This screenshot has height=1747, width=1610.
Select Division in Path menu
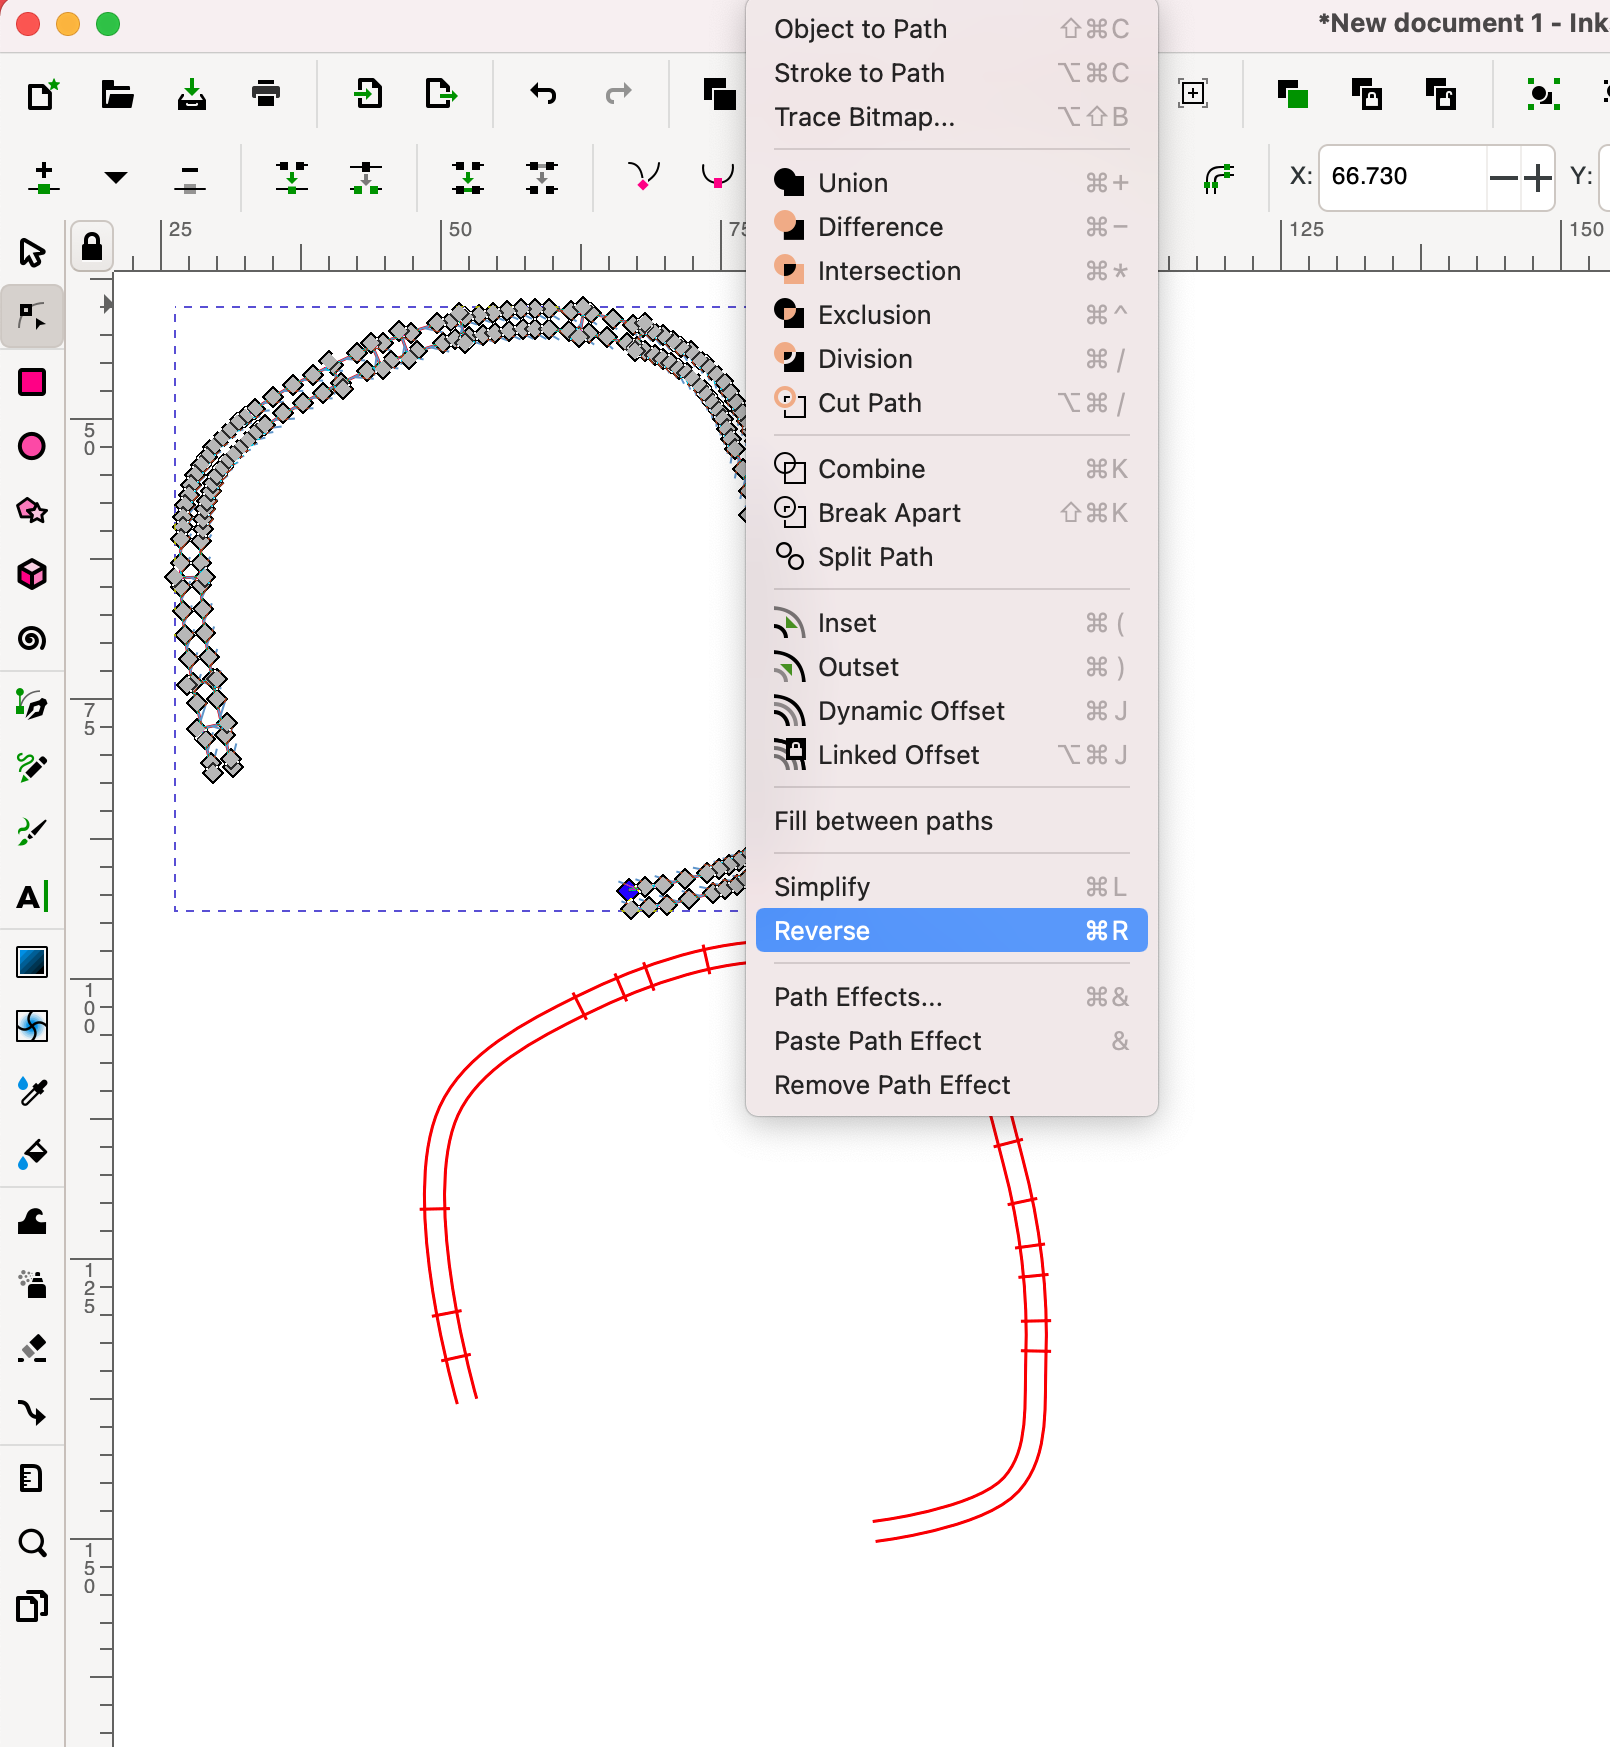tap(951, 359)
